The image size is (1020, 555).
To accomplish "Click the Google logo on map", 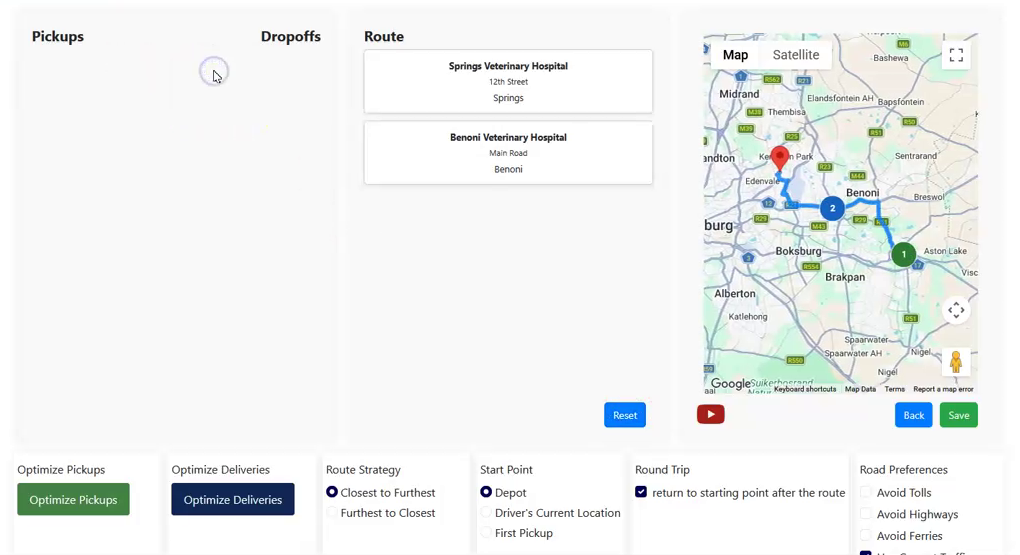I will [x=730, y=384].
